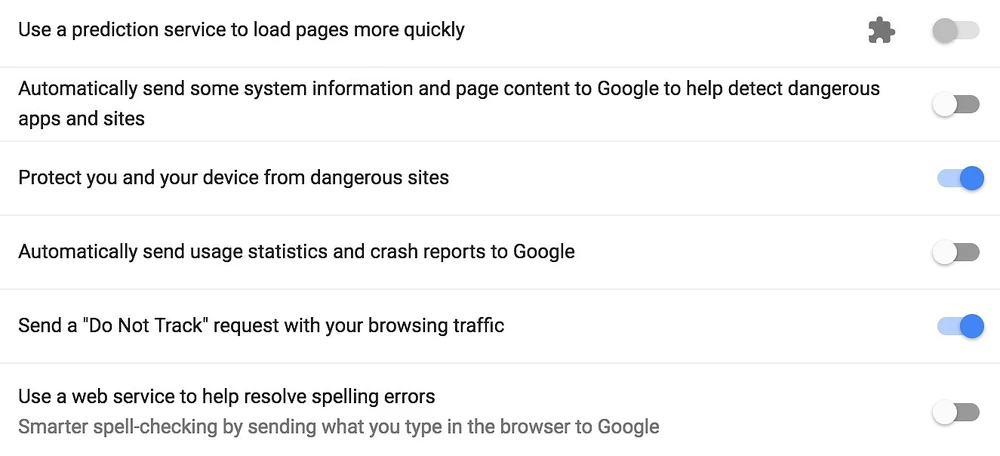The image size is (1000, 456).
Task: Click the "apps and sites" text line
Action: [x=81, y=119]
